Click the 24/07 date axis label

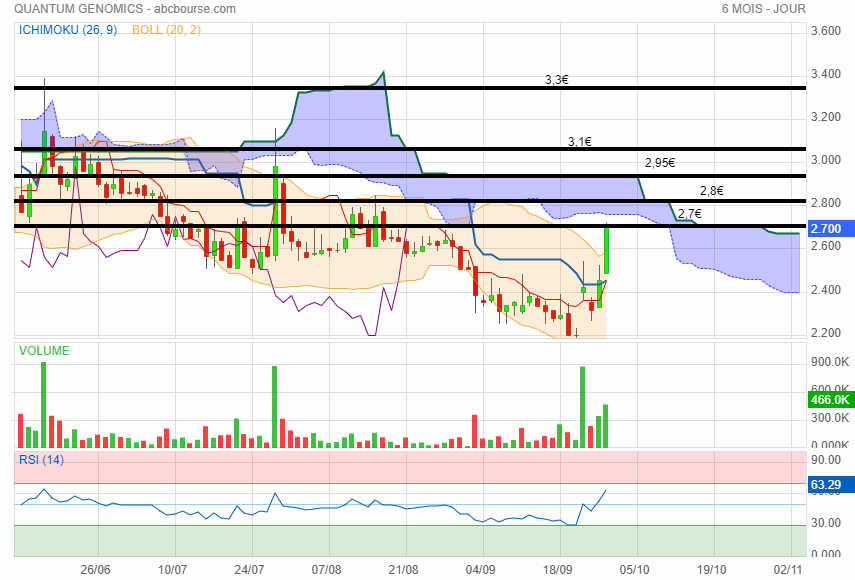tap(249, 570)
